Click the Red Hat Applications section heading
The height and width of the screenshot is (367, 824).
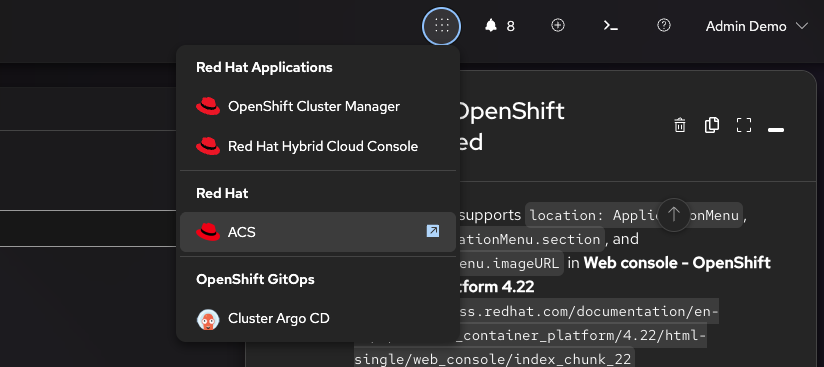pos(264,67)
